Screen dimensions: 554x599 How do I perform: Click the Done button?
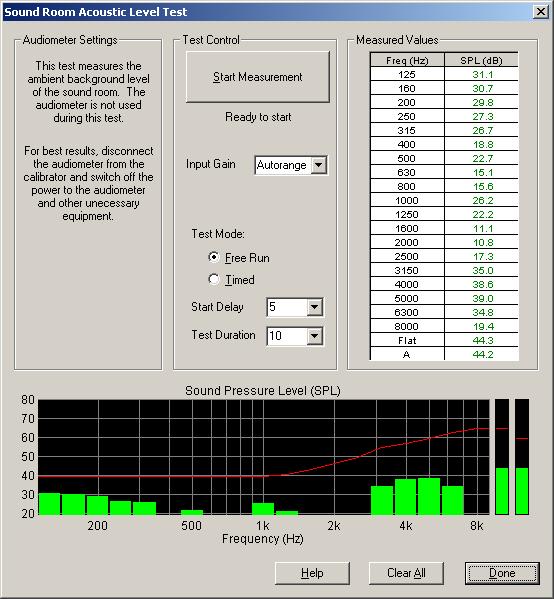(x=502, y=573)
